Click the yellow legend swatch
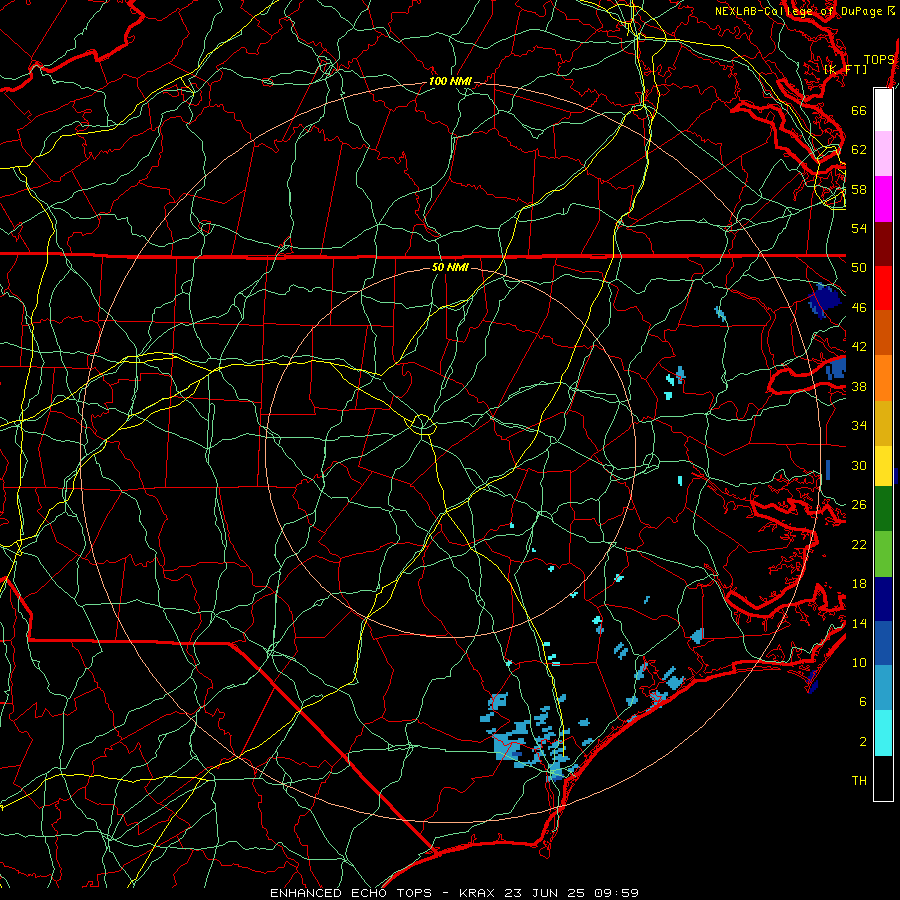900x900 pixels. tap(883, 466)
